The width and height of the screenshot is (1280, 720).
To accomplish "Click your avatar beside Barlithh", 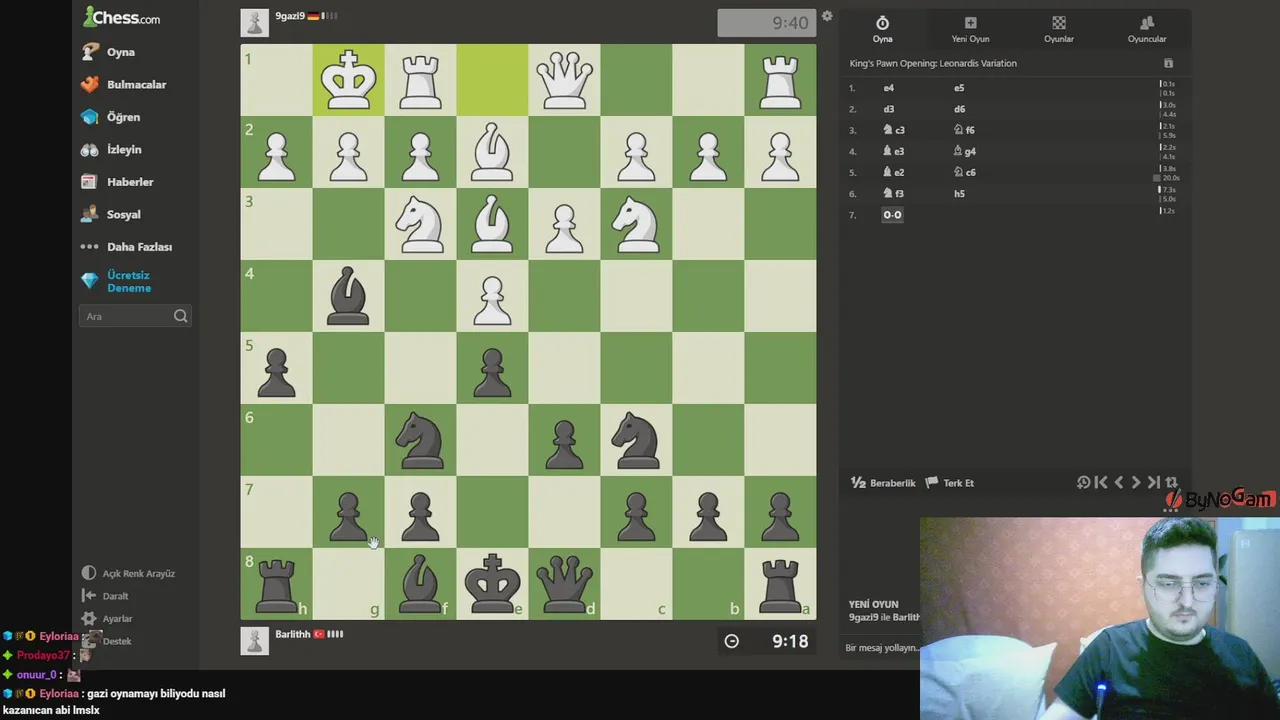I will (255, 641).
